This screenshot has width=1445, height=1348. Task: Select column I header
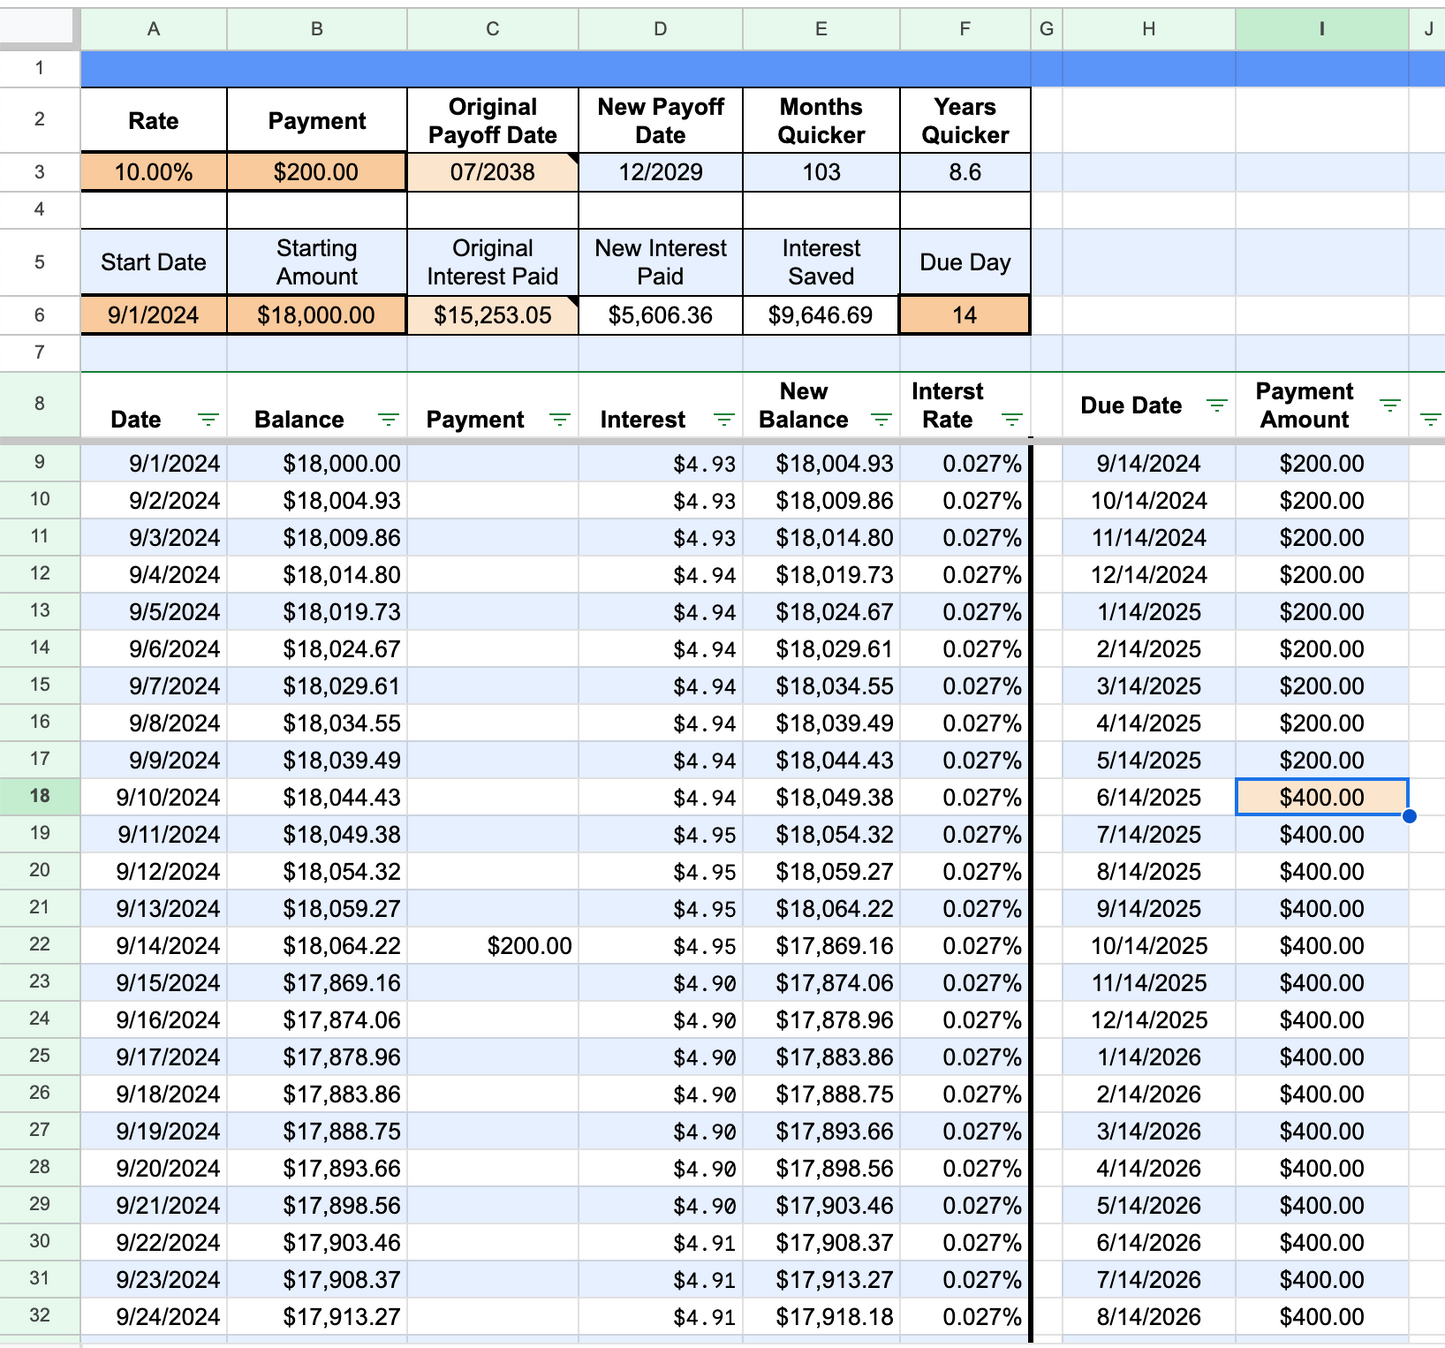(x=1322, y=28)
